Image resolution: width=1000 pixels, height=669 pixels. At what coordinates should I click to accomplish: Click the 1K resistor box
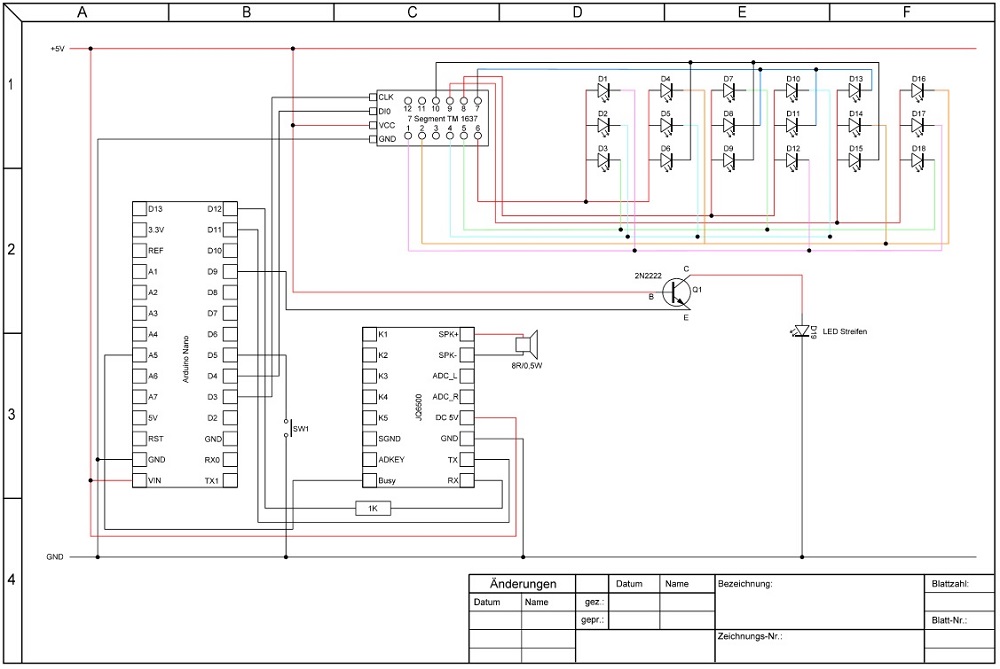pos(373,509)
